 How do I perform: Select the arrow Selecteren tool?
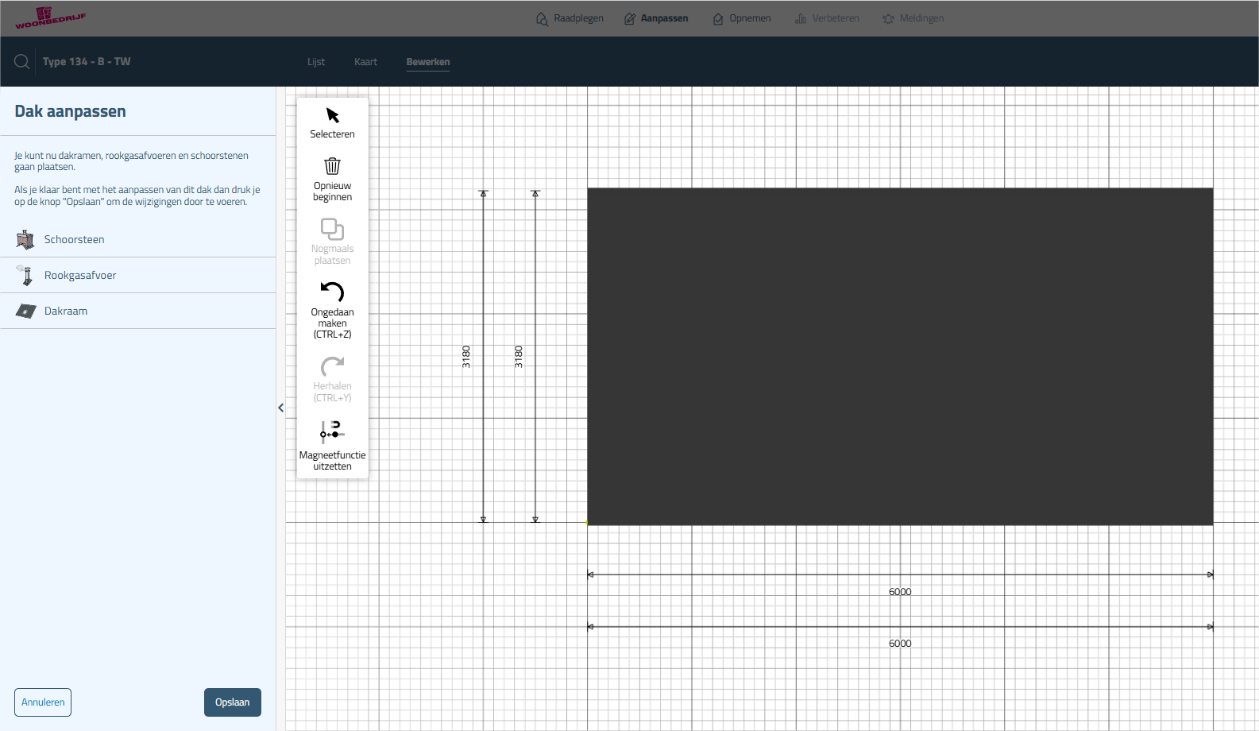tap(332, 115)
